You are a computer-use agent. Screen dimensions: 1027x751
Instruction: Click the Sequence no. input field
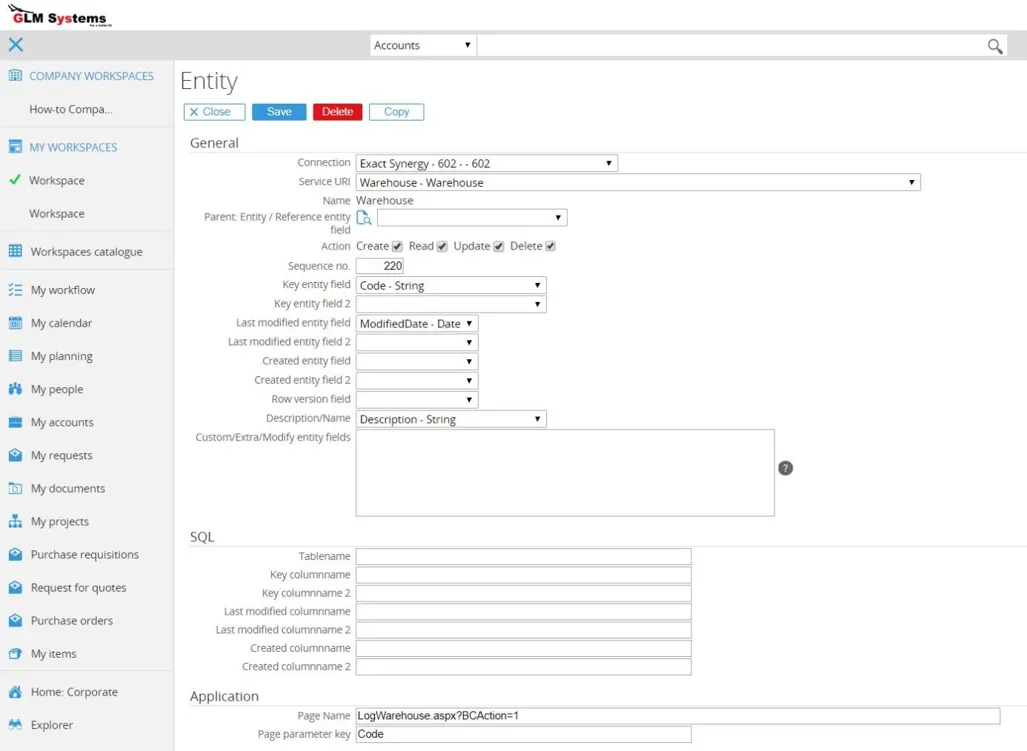[x=381, y=265]
